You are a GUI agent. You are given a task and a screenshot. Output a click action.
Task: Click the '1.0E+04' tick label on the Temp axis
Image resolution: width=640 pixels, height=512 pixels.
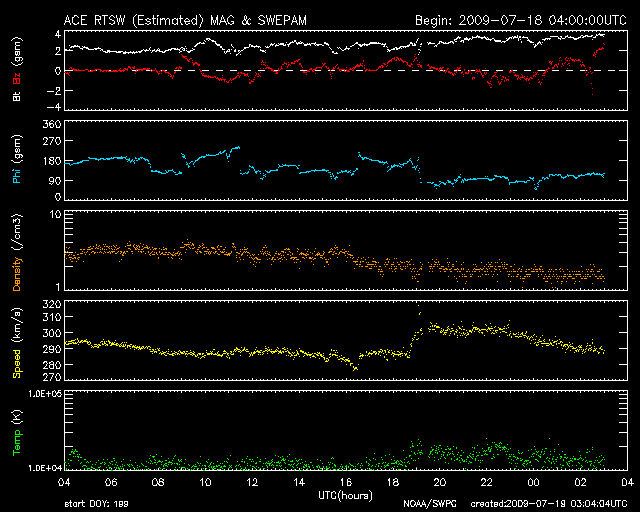[45, 468]
